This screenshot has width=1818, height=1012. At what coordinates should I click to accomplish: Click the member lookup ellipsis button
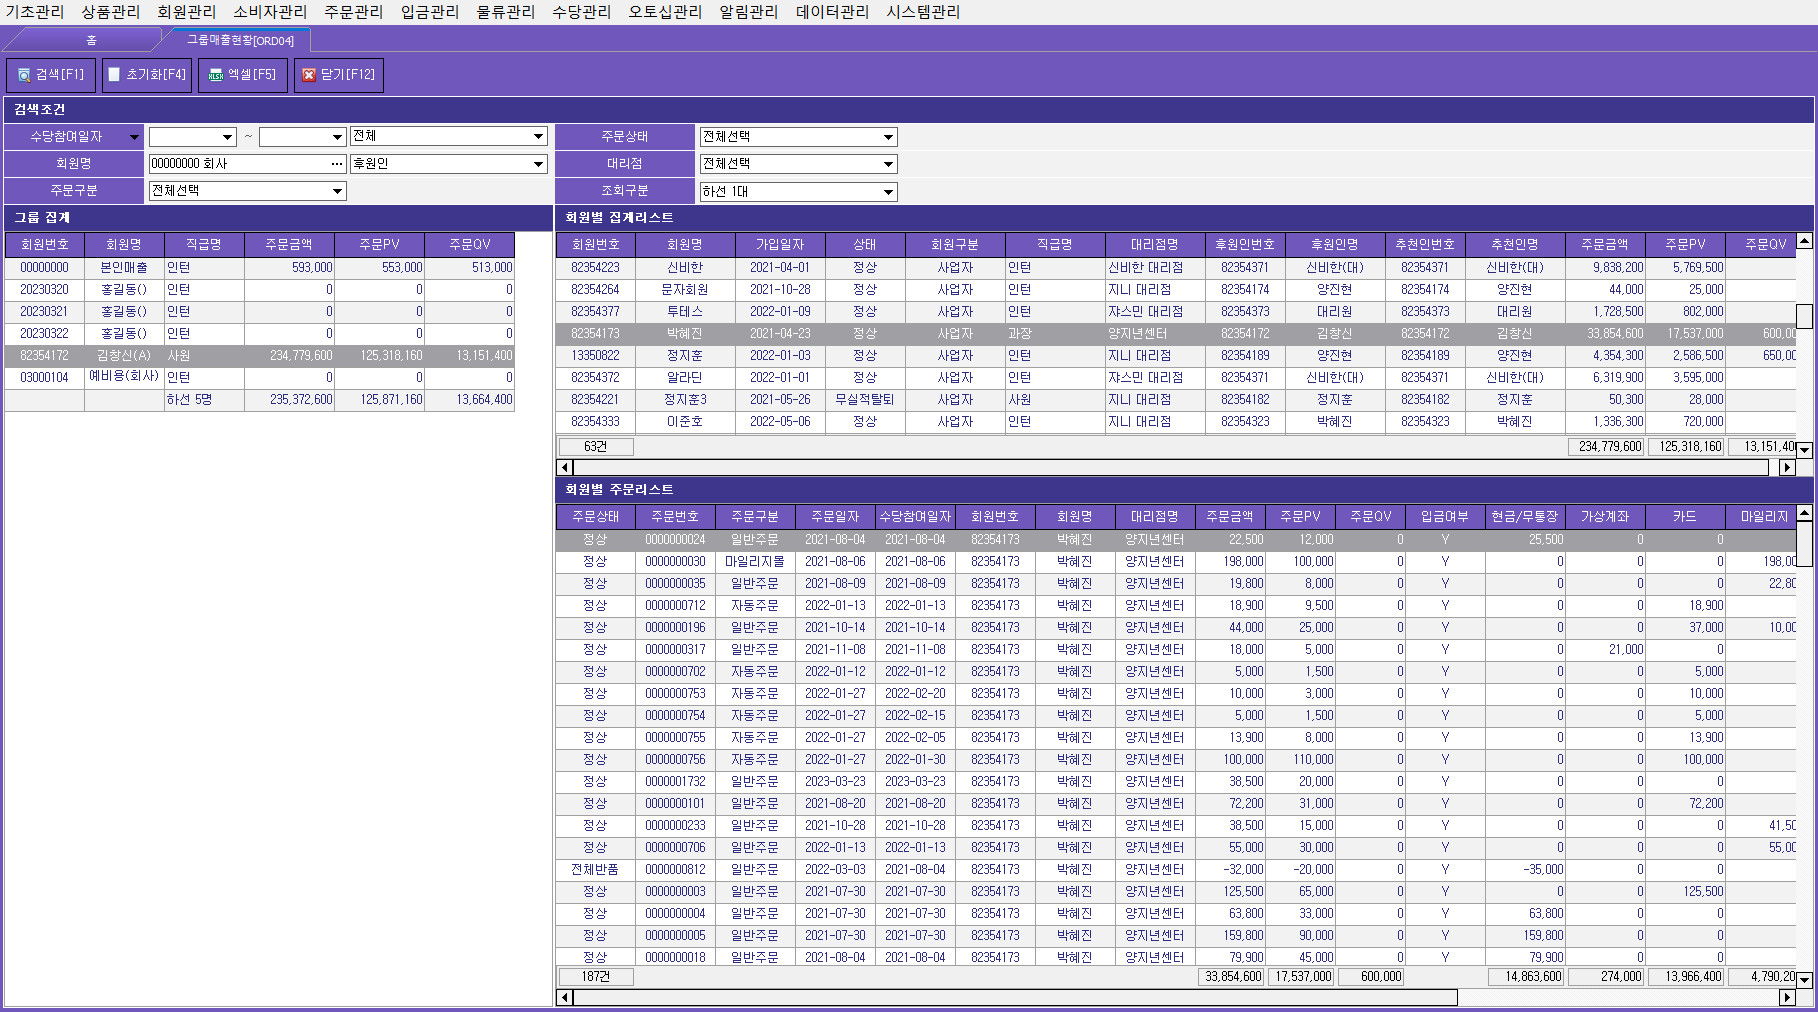pos(337,164)
